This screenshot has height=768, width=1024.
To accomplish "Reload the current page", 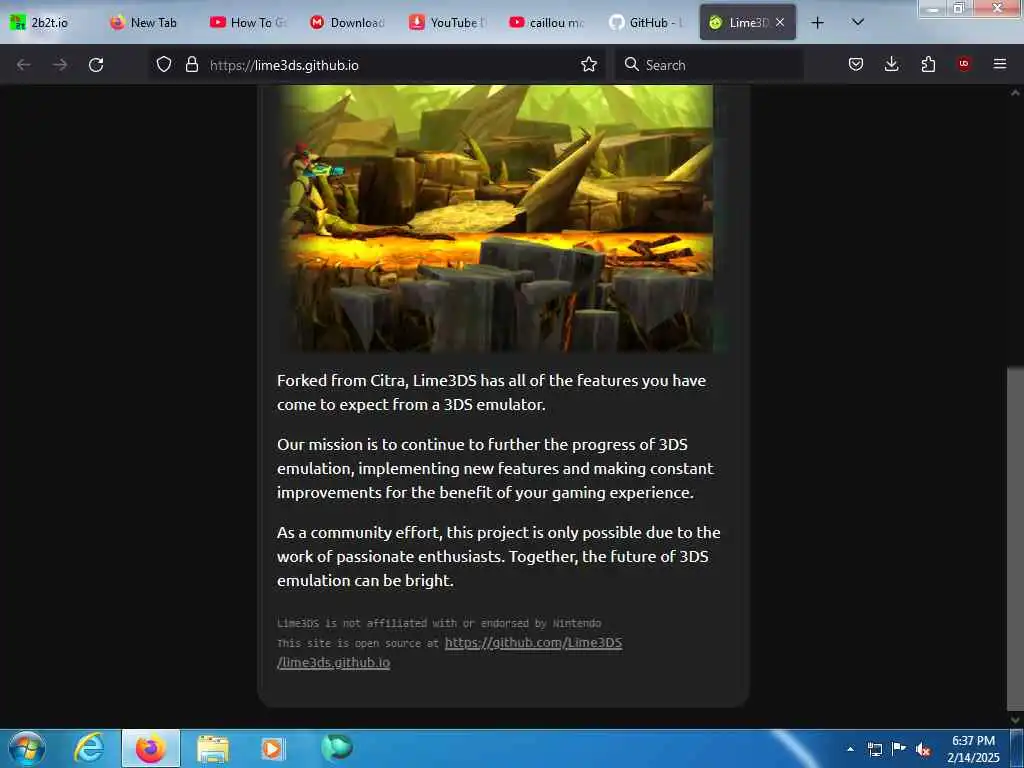I will pos(96,65).
